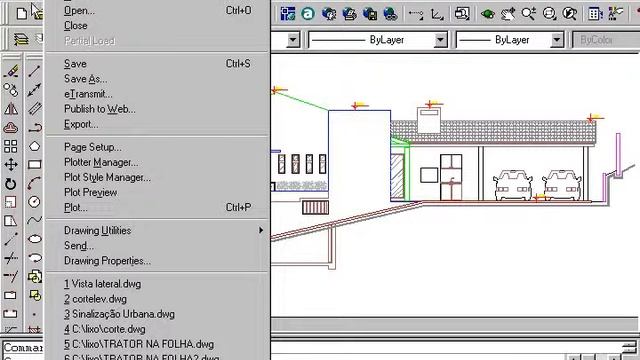Select the Trim tool
This screenshot has width=640, height=360.
(x=11, y=258)
